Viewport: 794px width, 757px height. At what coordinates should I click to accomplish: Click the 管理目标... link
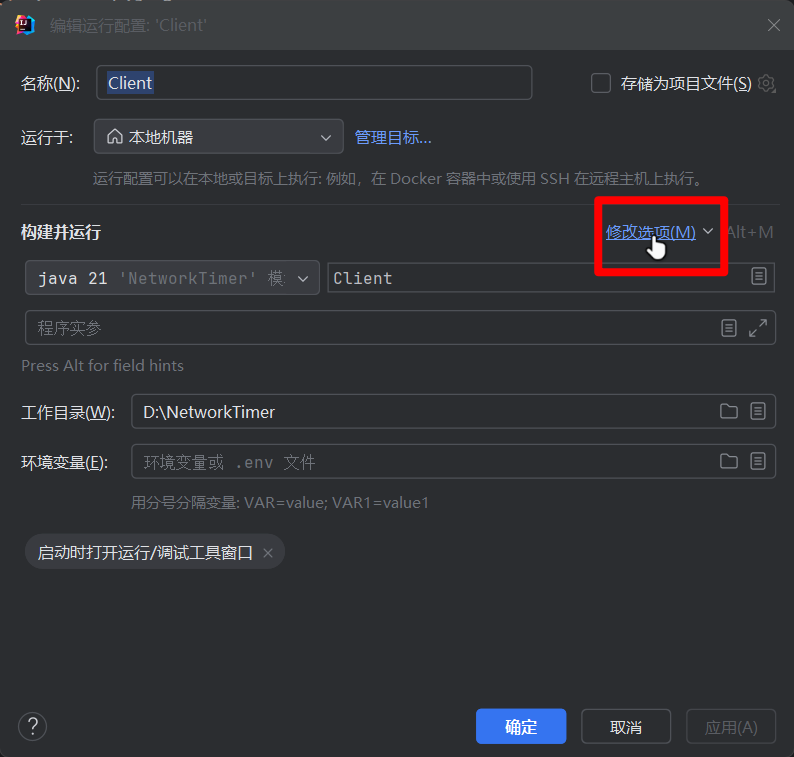393,137
